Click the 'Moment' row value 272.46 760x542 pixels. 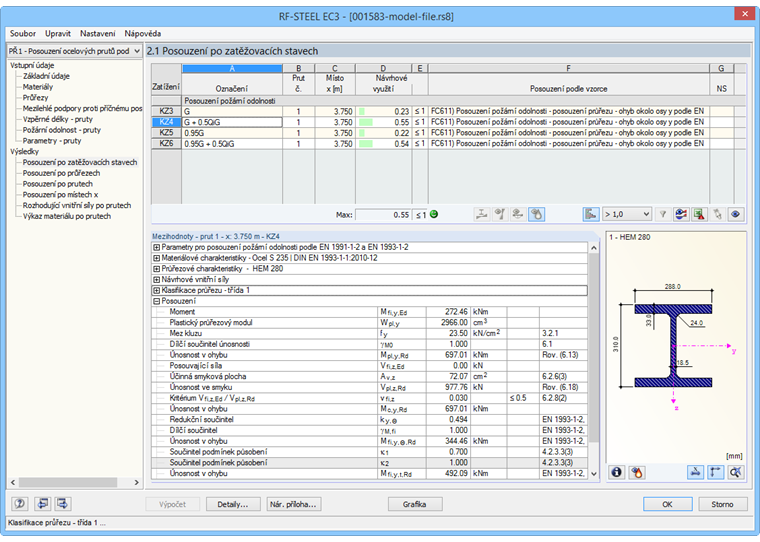[x=448, y=312]
